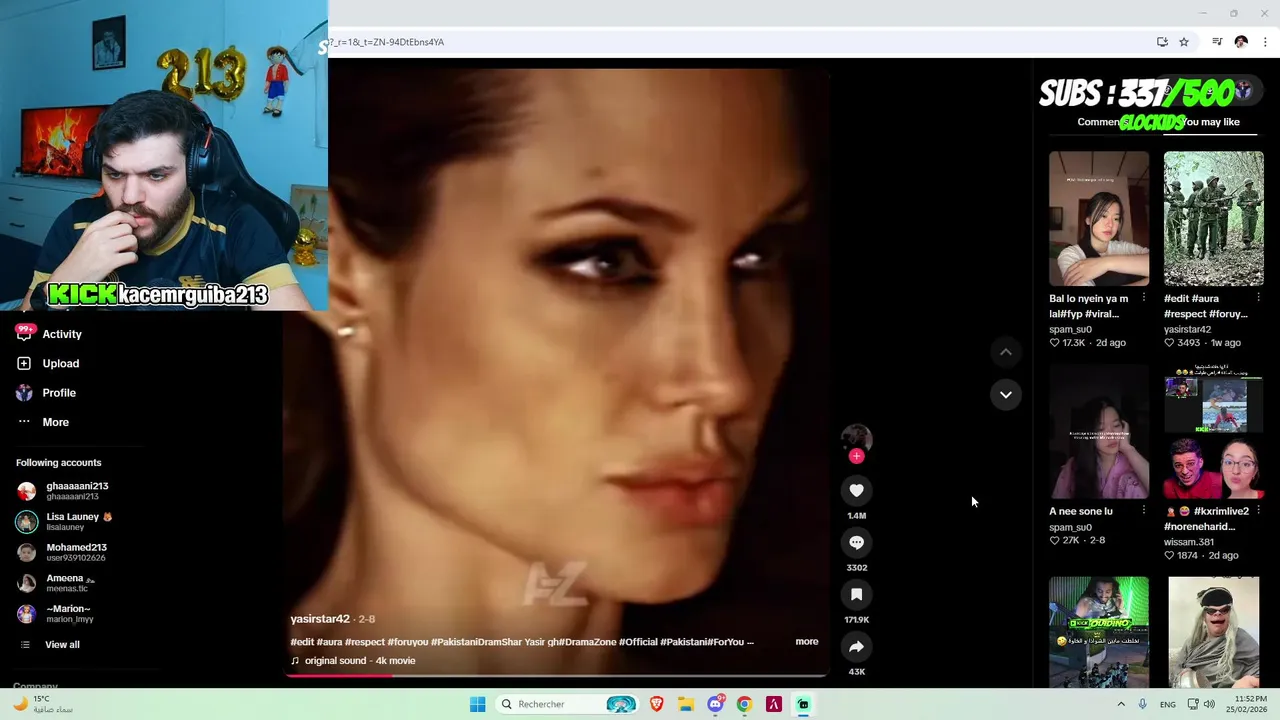
Task: Click the install app icon in address bar
Action: 1162,42
